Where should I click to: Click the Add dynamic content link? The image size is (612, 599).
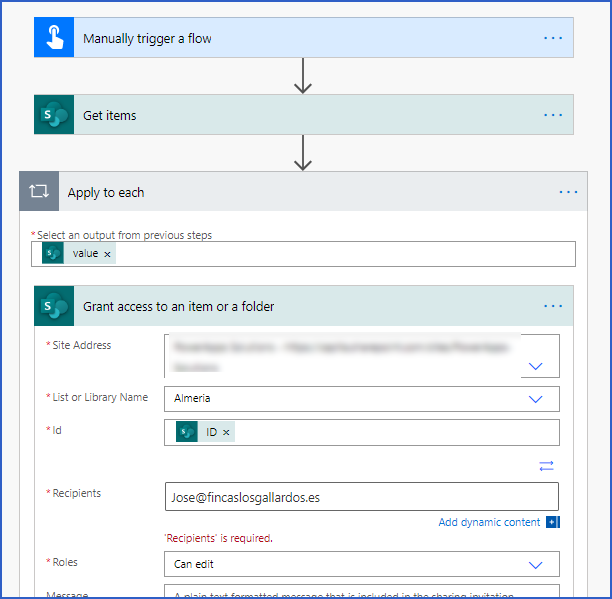489,522
